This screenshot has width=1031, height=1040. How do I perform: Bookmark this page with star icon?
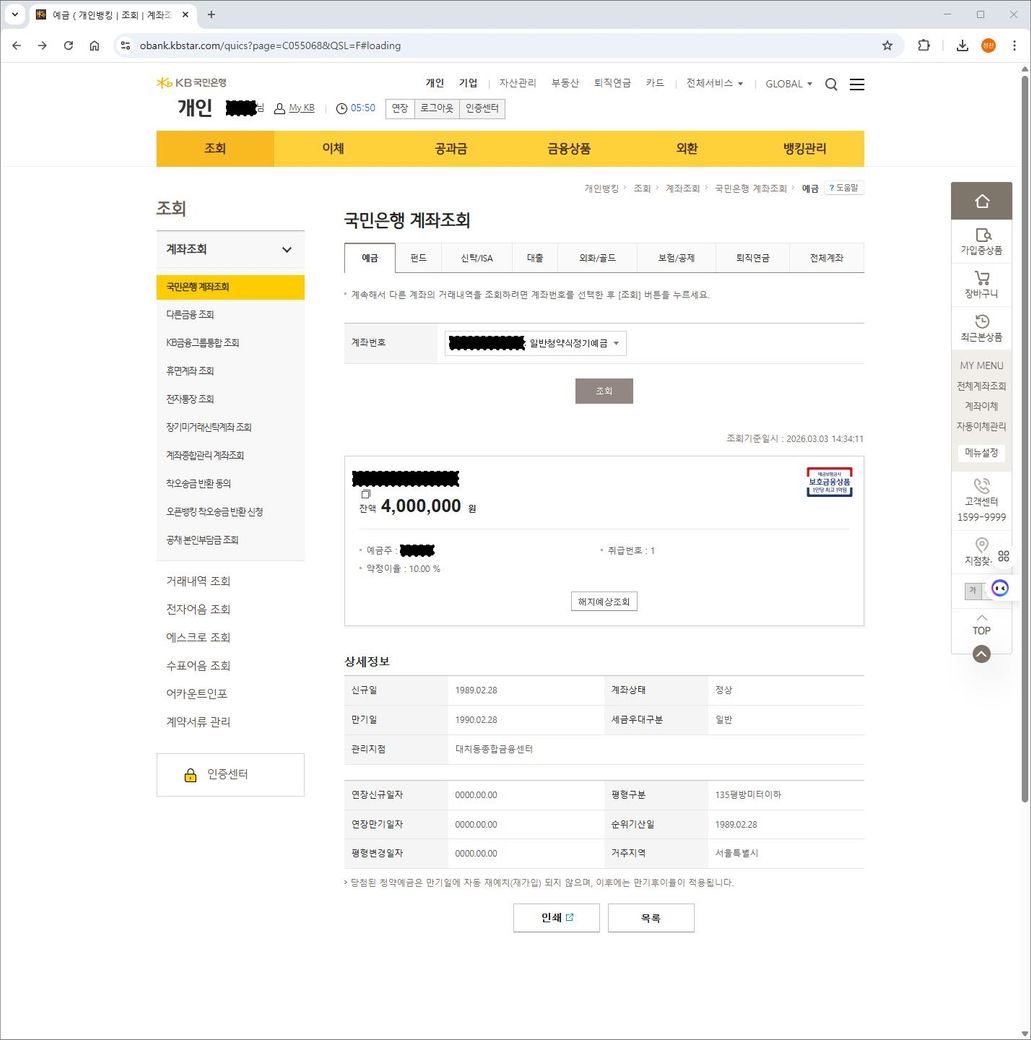(887, 45)
